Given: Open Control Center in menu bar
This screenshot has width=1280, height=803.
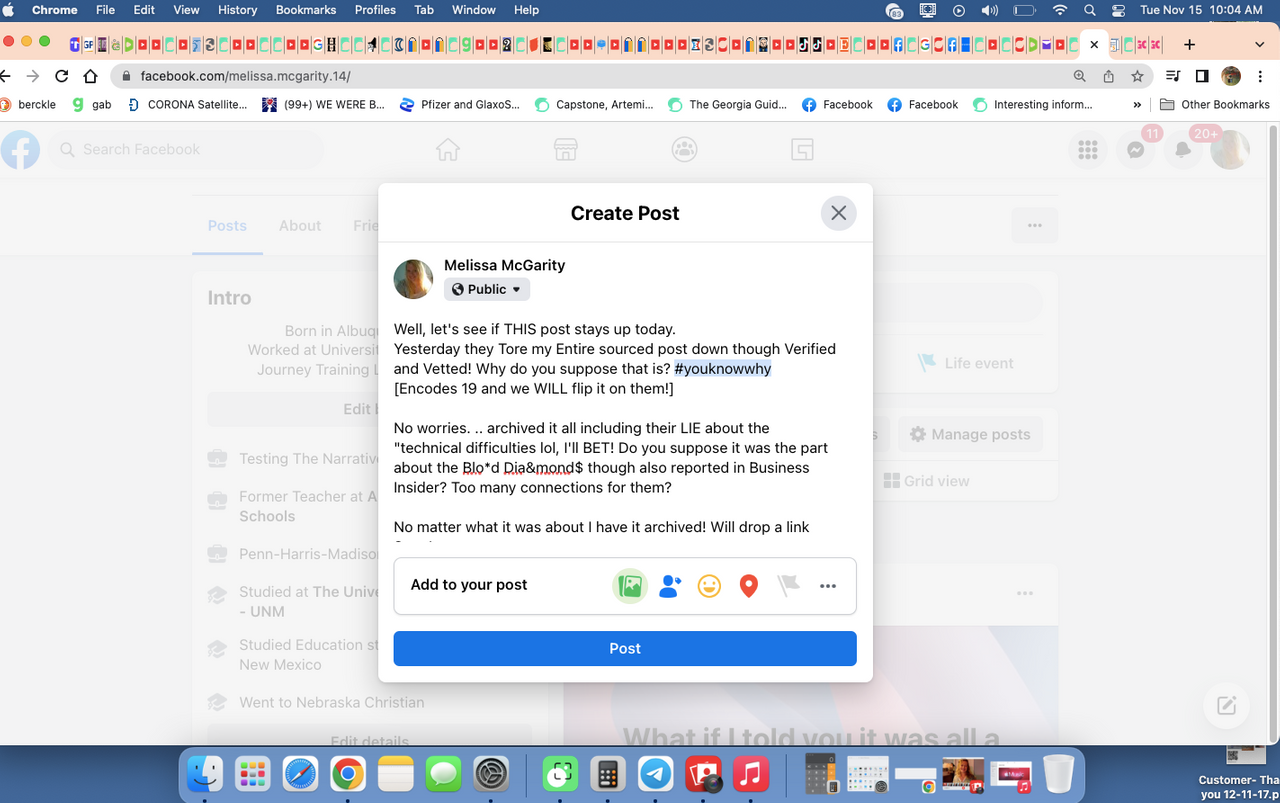Looking at the screenshot, I should 1118,10.
